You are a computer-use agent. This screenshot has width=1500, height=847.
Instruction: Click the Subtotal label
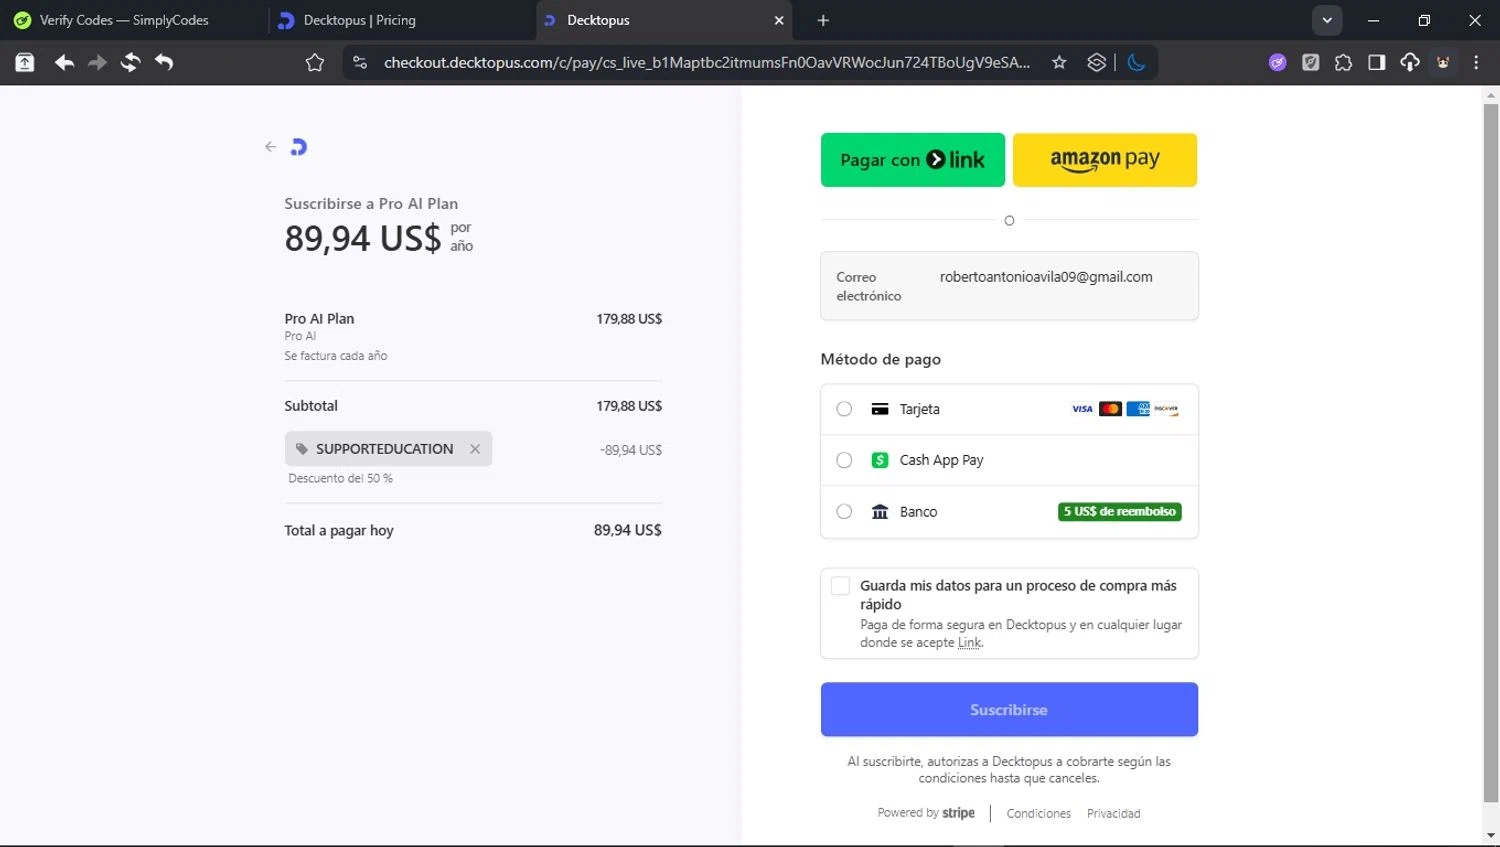tap(311, 406)
